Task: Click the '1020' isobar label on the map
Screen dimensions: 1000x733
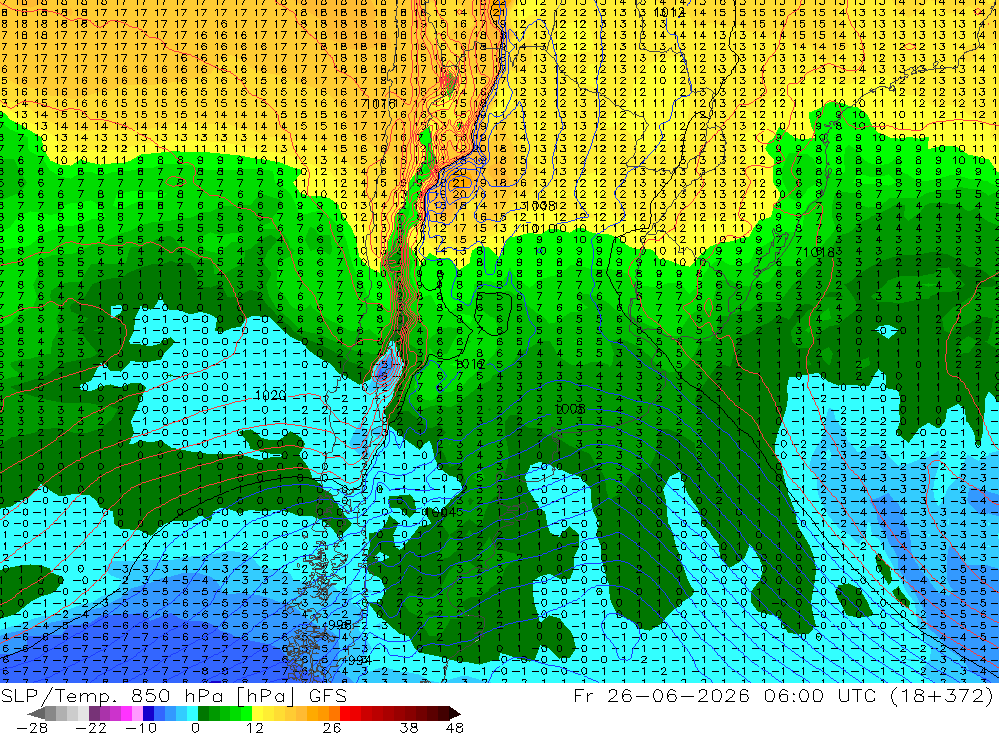Action: [270, 396]
